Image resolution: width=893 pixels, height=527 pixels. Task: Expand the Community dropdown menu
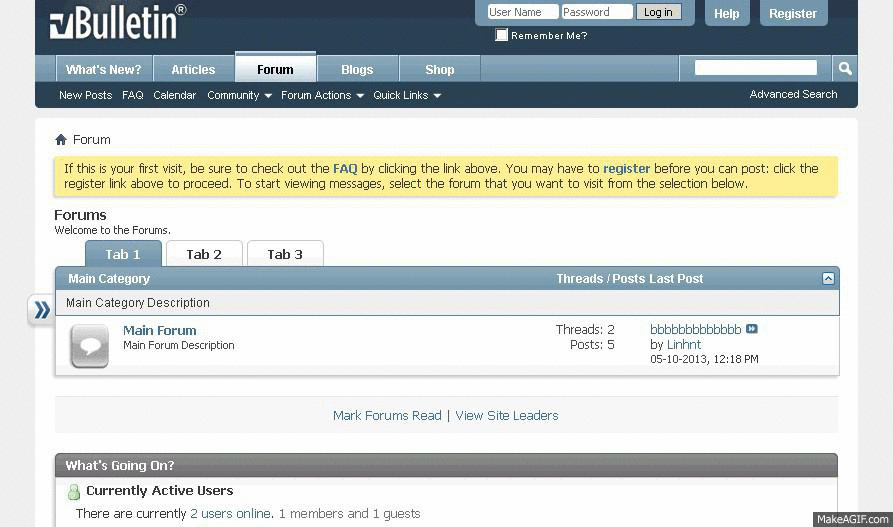point(239,95)
